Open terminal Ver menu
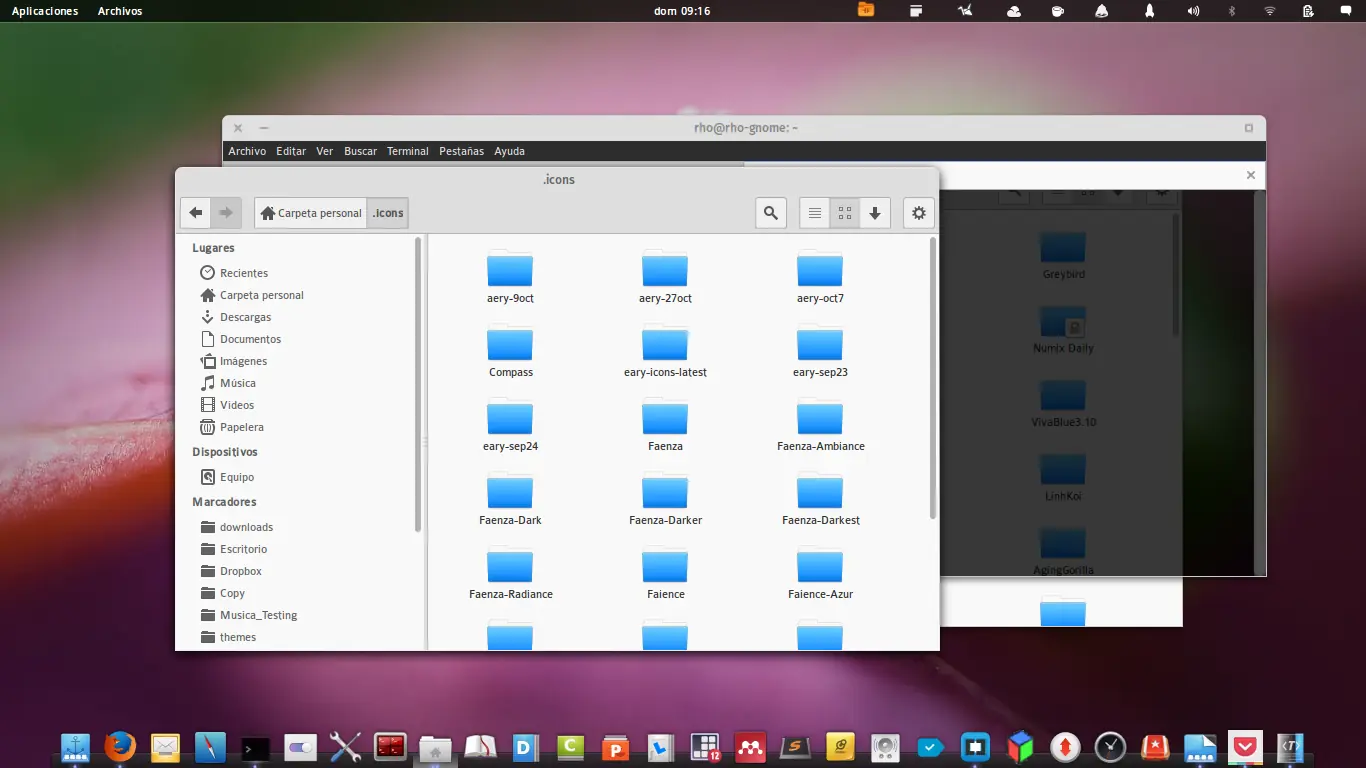 (324, 151)
